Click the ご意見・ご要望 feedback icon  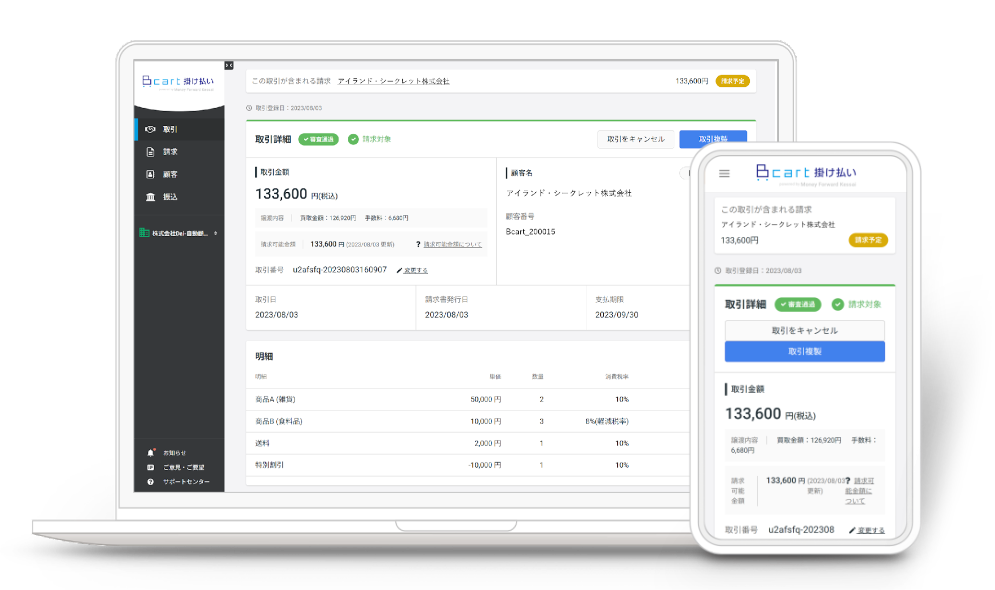(x=150, y=467)
